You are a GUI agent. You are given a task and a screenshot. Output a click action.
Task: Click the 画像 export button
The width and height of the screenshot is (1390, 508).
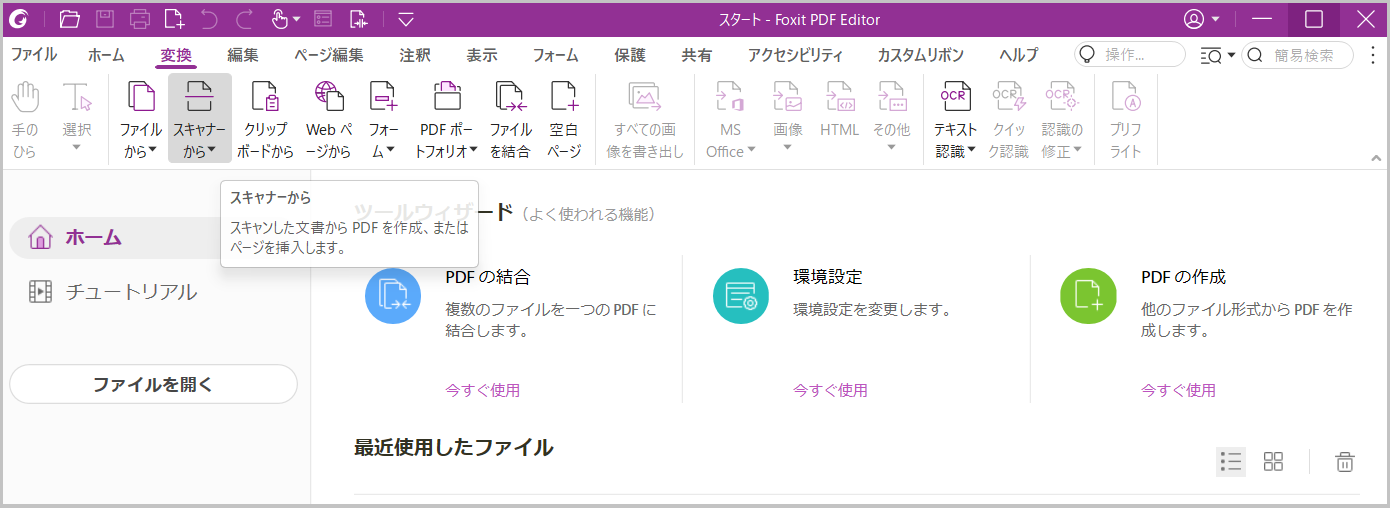[x=787, y=120]
